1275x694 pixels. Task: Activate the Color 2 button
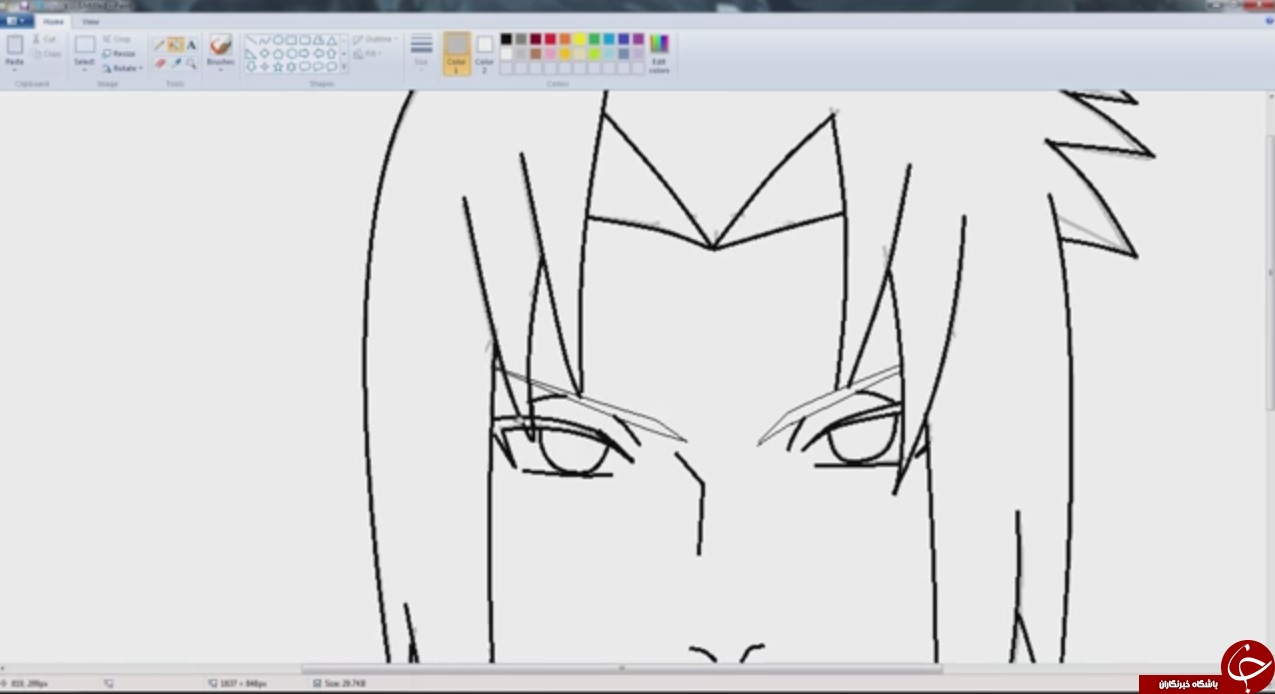[x=485, y=54]
